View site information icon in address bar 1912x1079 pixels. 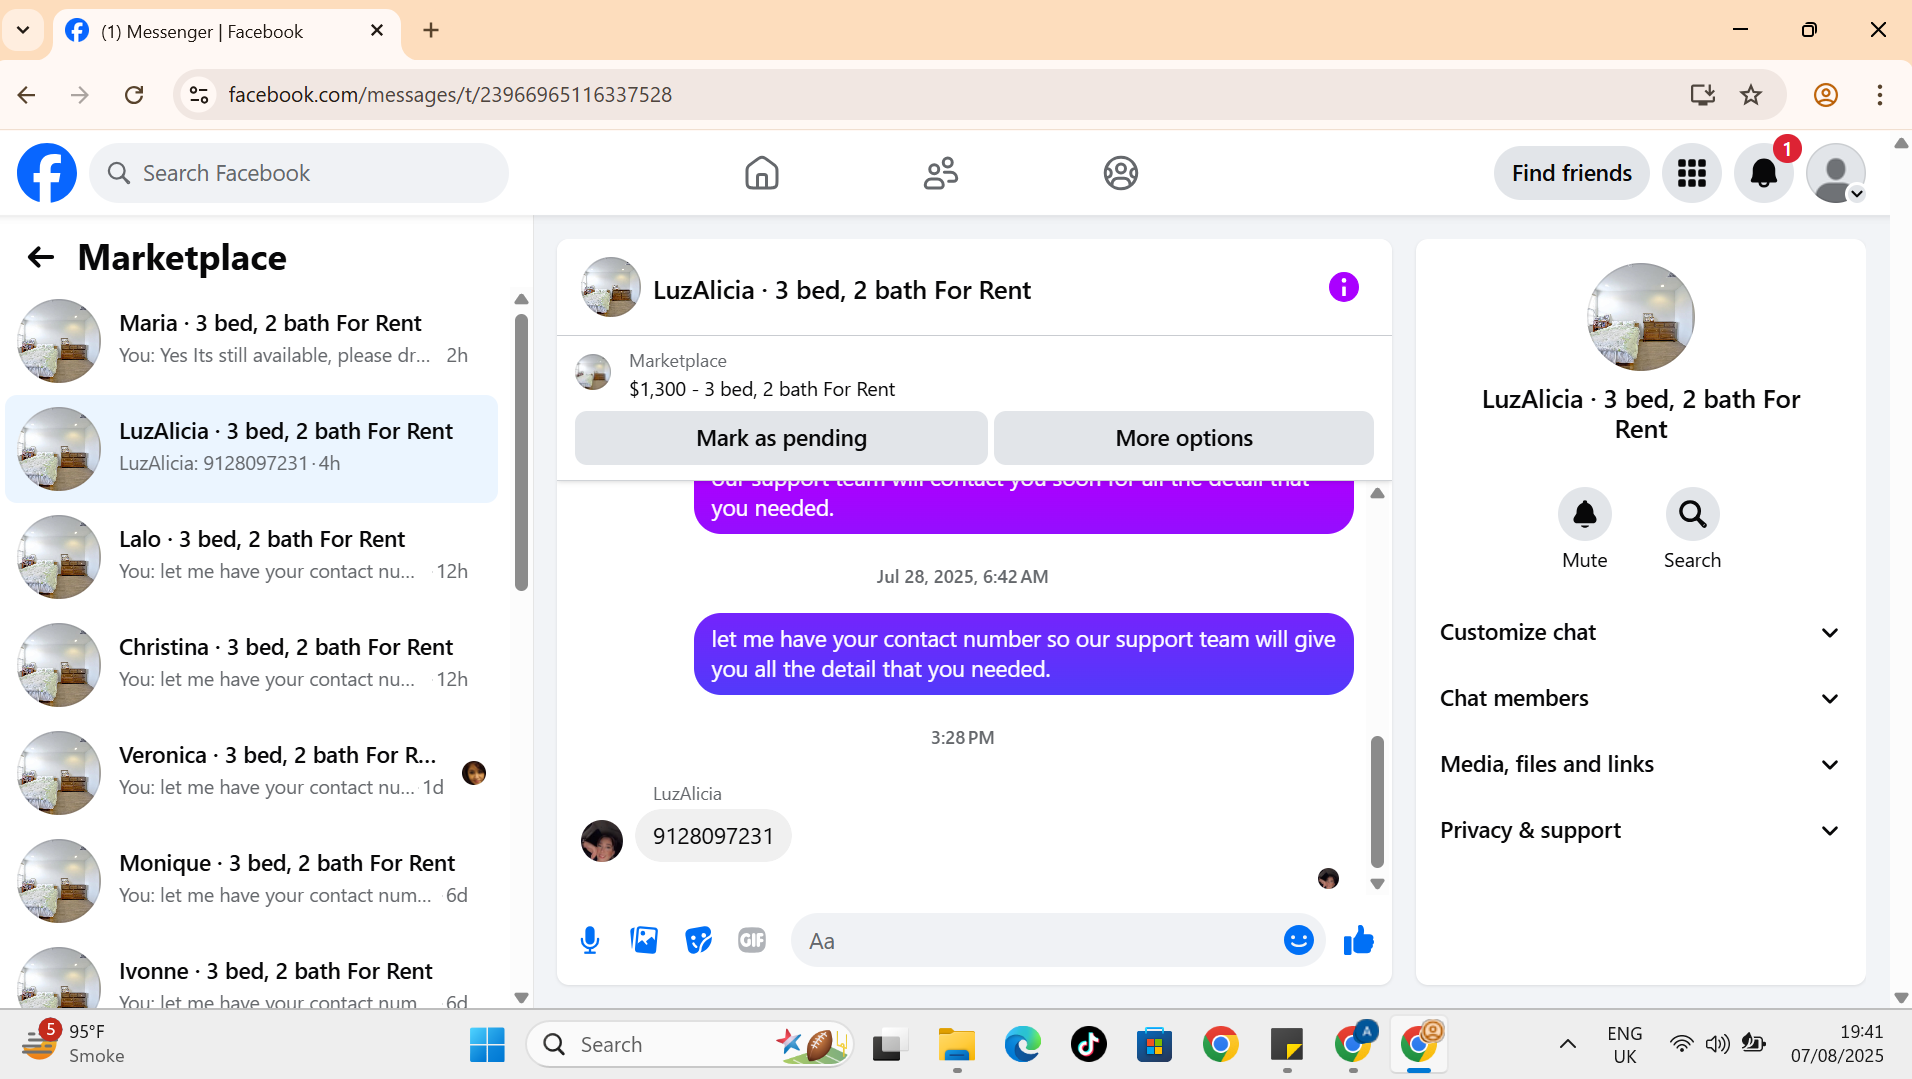click(199, 95)
